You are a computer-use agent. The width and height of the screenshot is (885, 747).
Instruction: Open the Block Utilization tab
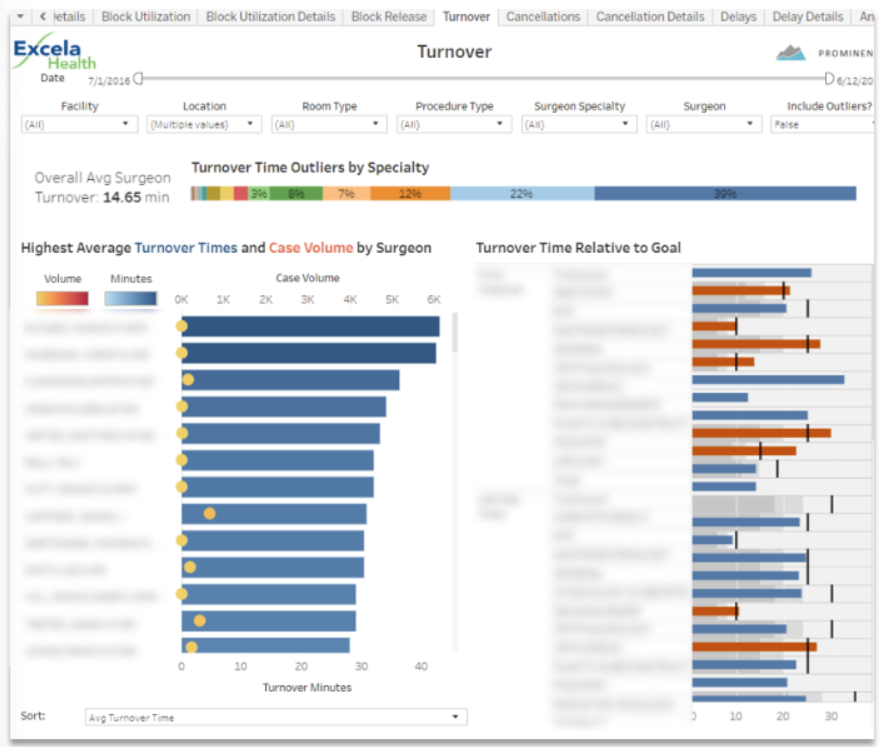coord(146,17)
